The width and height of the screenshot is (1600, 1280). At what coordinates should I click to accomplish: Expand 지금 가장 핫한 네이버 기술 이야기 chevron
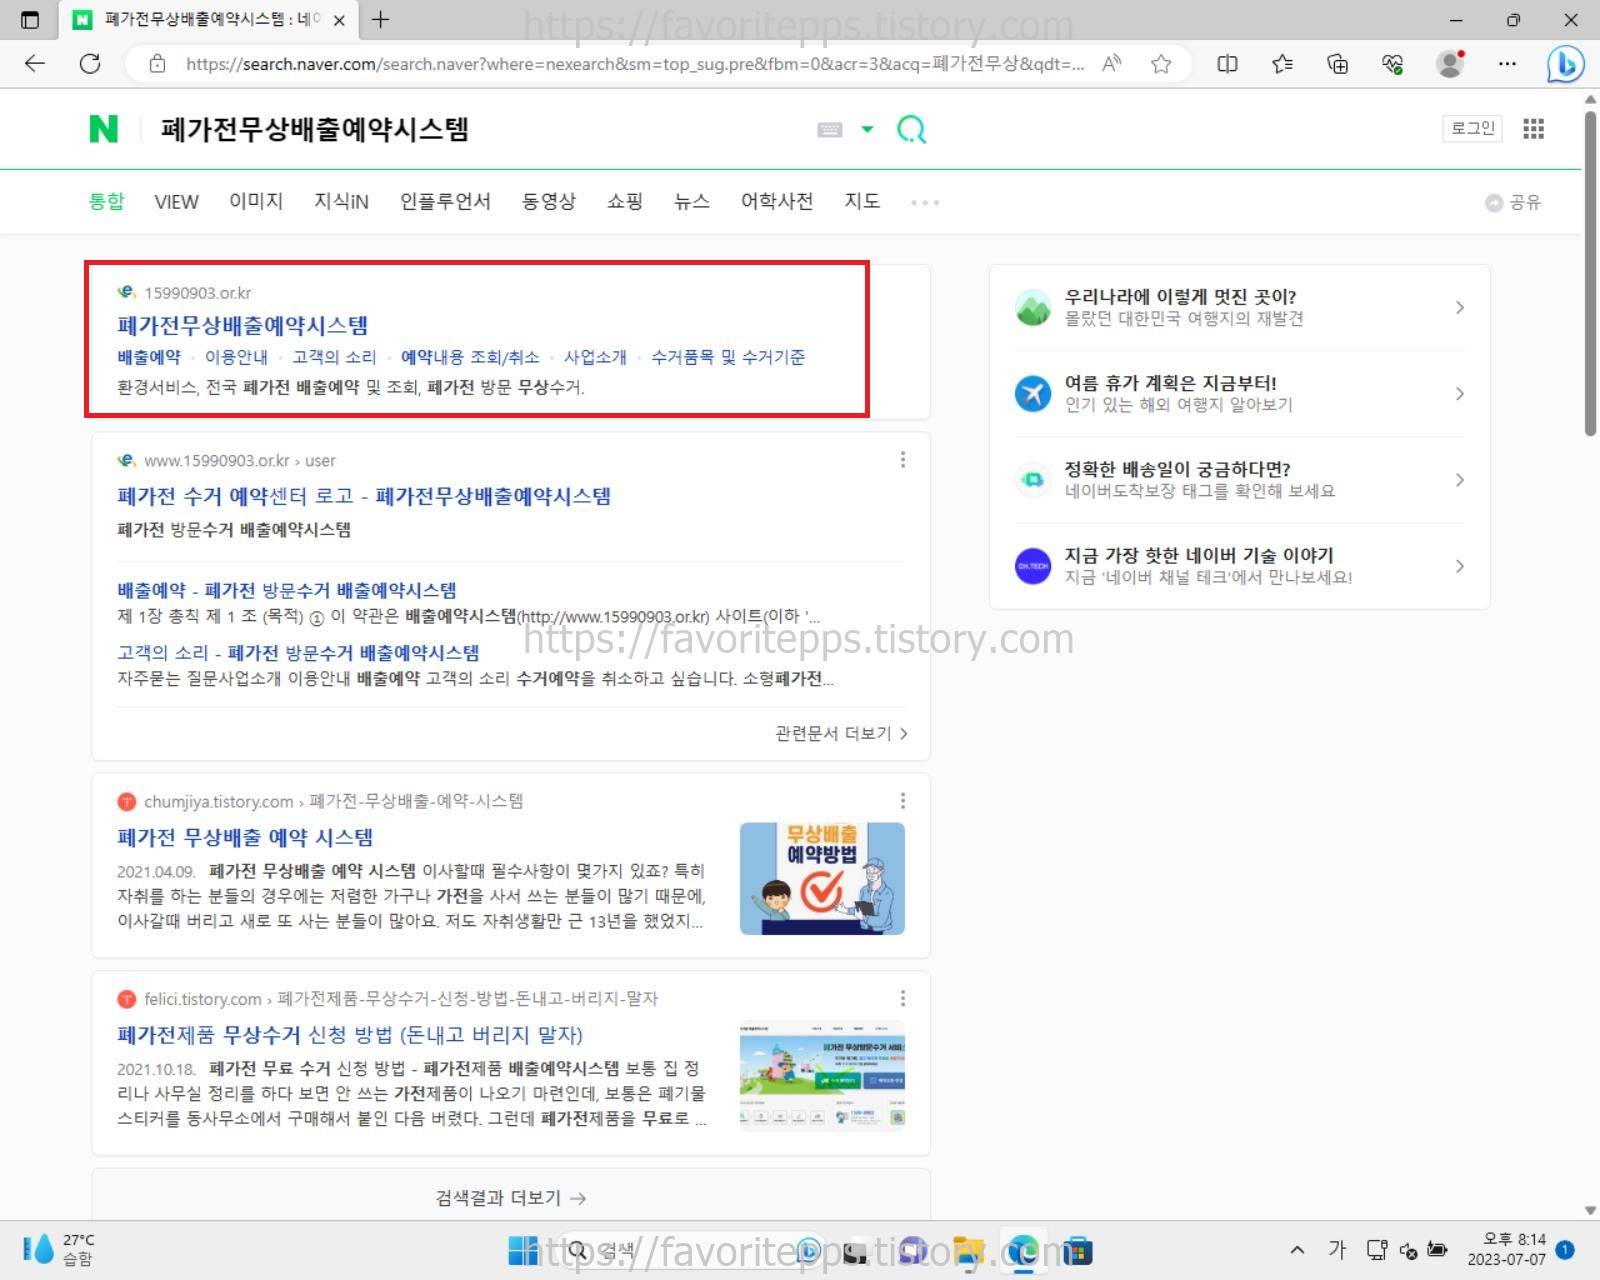1460,566
